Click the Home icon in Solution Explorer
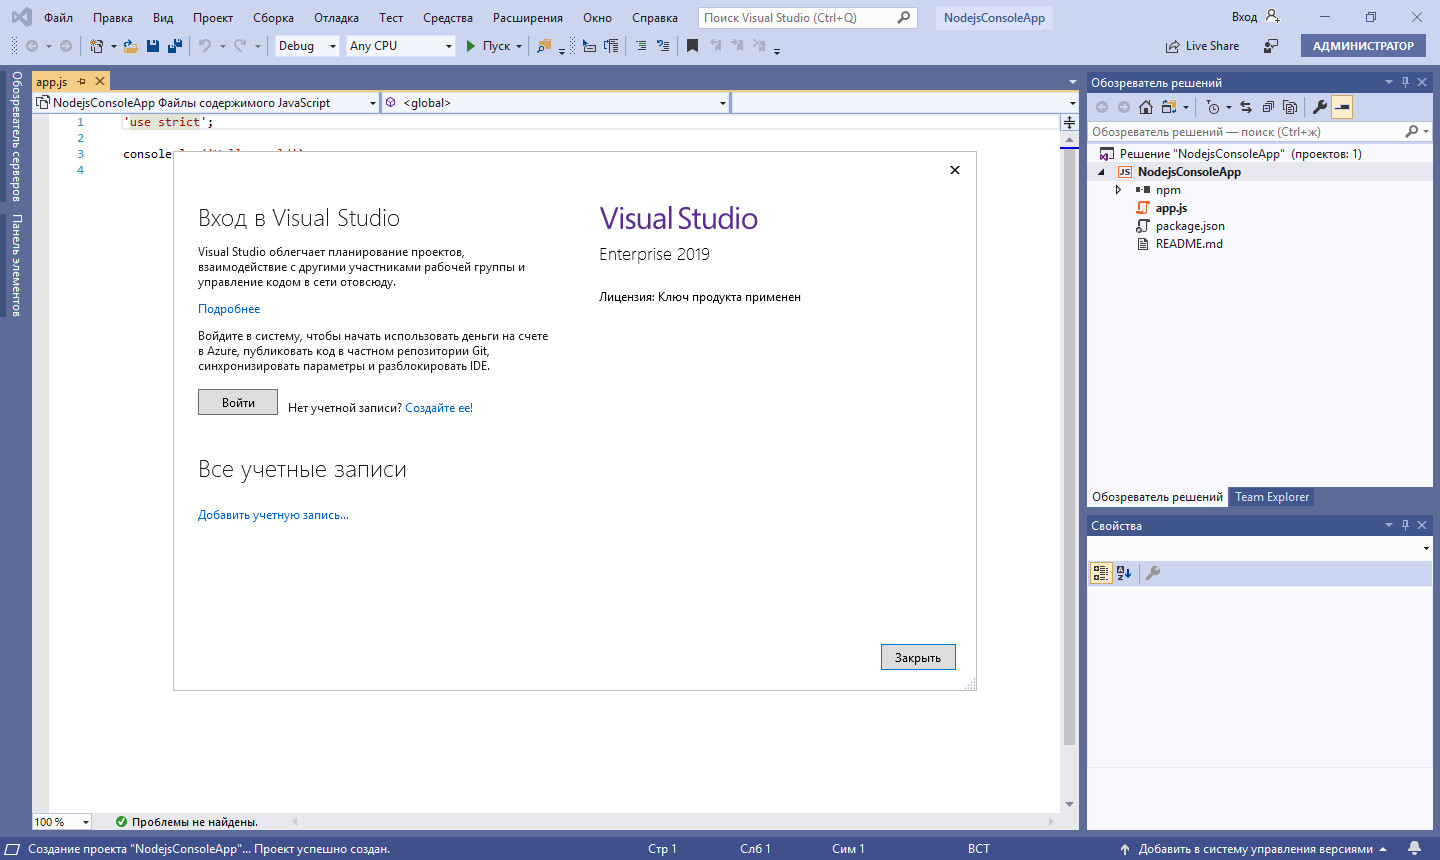Image resolution: width=1440 pixels, height=860 pixels. click(x=1146, y=107)
